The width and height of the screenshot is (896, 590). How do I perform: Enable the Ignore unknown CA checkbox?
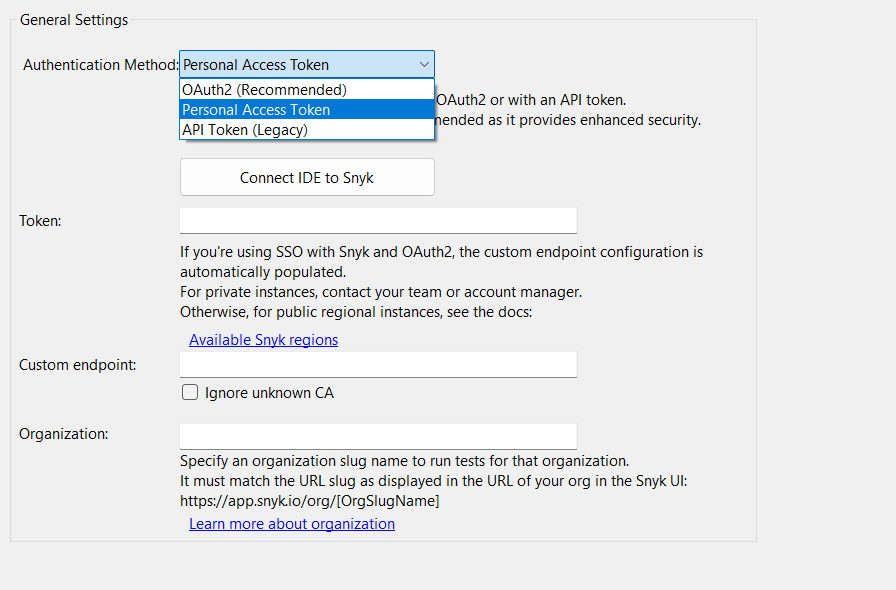coord(190,393)
